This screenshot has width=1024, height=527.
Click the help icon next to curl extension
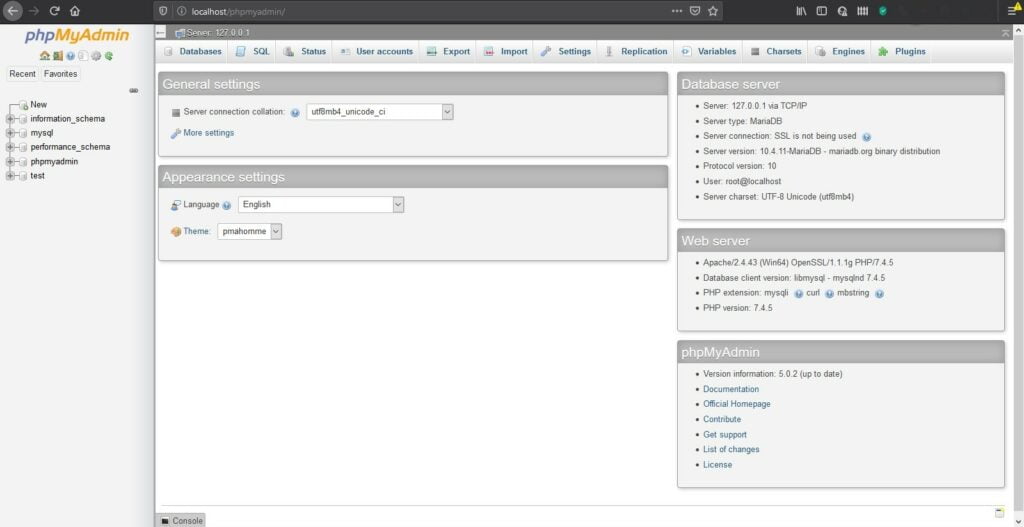(x=829, y=294)
